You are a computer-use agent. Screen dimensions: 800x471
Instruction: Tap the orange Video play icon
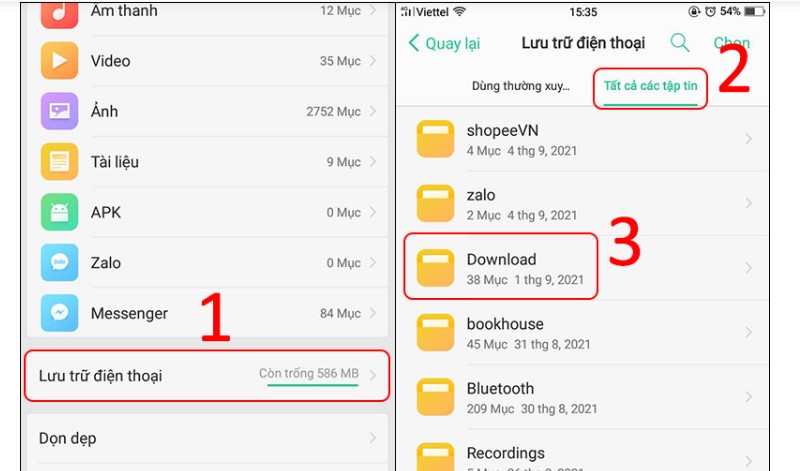click(x=60, y=61)
